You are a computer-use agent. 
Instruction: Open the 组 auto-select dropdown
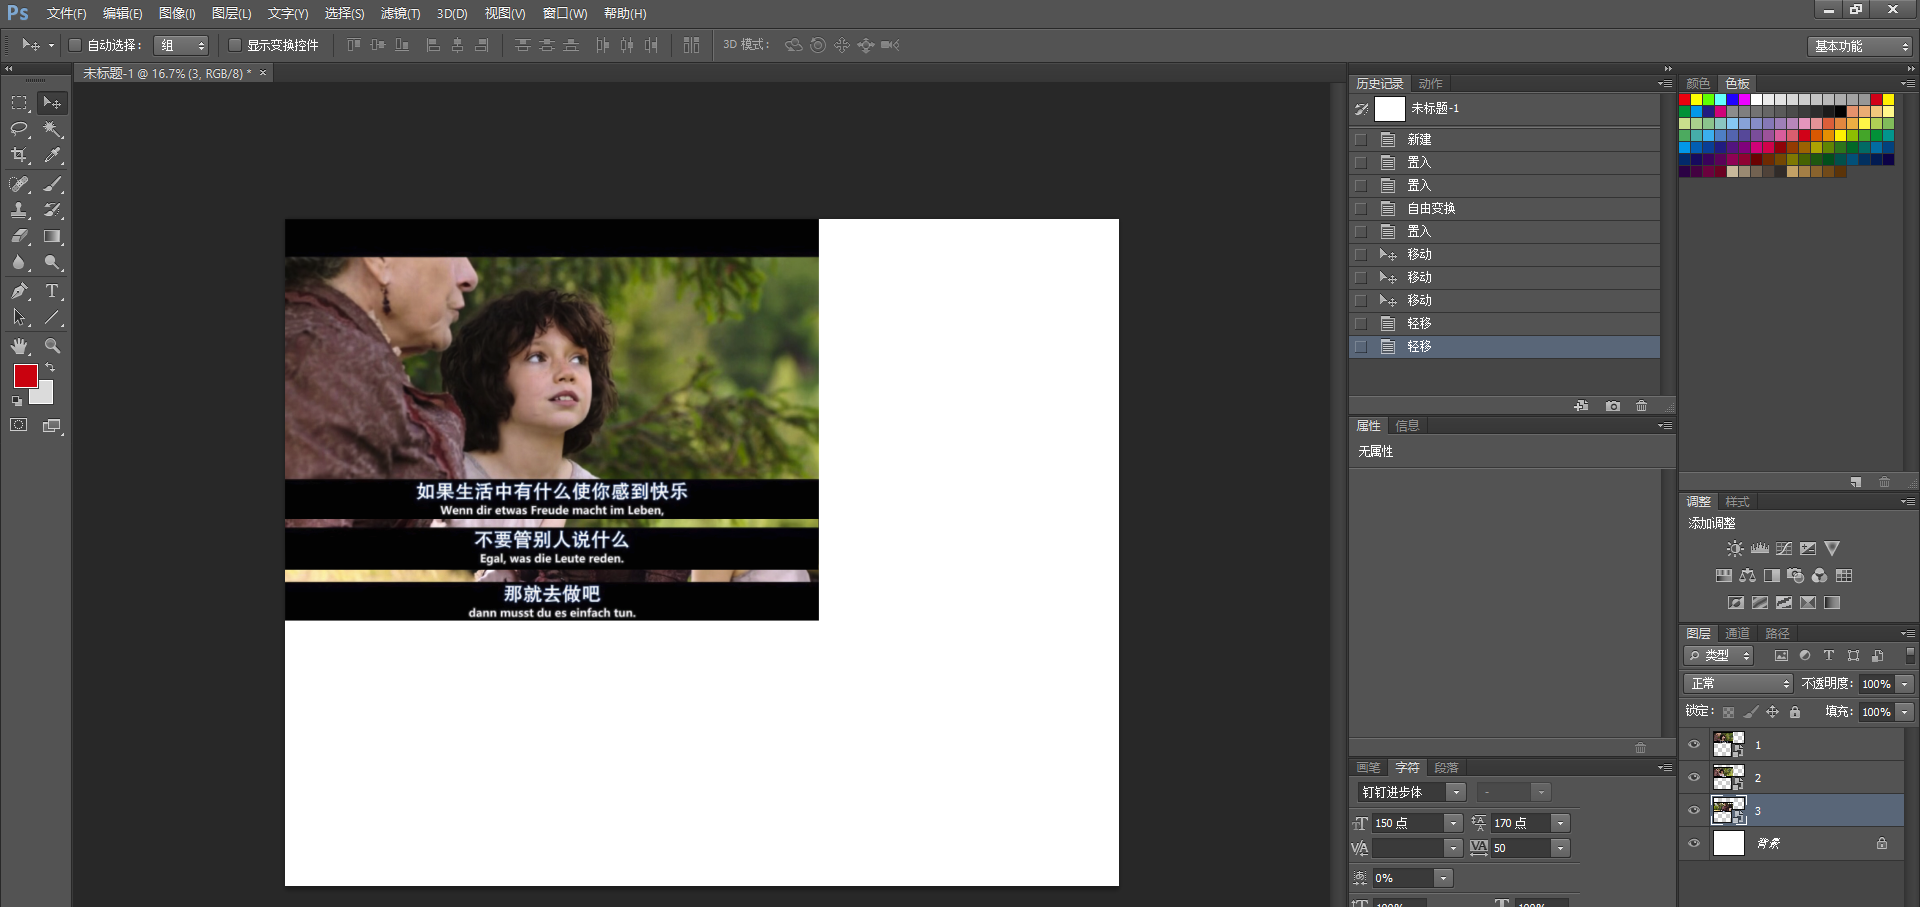[182, 45]
